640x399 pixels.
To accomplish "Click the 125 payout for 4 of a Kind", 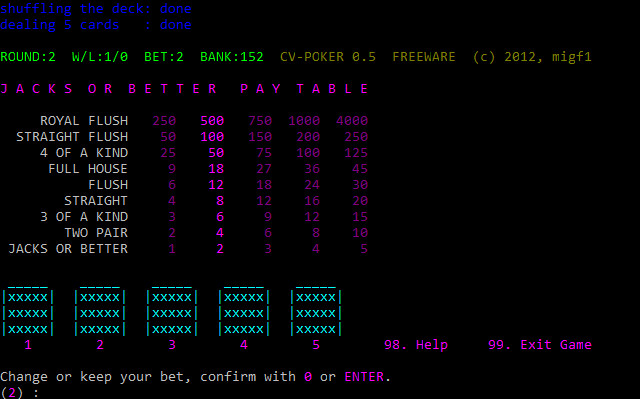I will (356, 153).
